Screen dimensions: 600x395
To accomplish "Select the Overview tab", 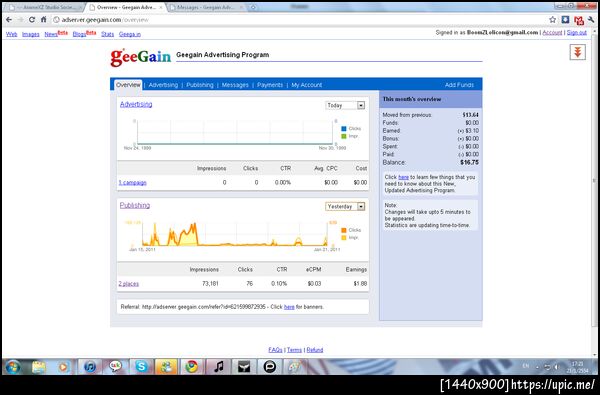I will coord(128,85).
